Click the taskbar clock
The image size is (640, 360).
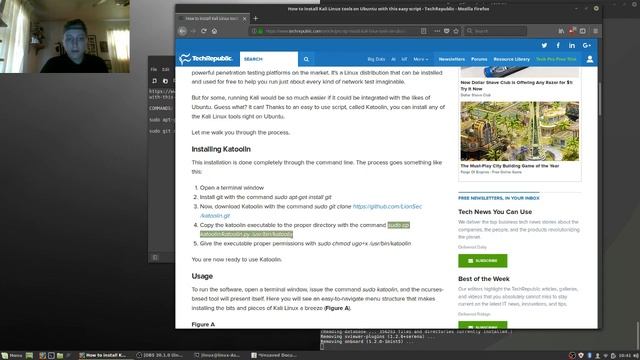click(x=625, y=356)
